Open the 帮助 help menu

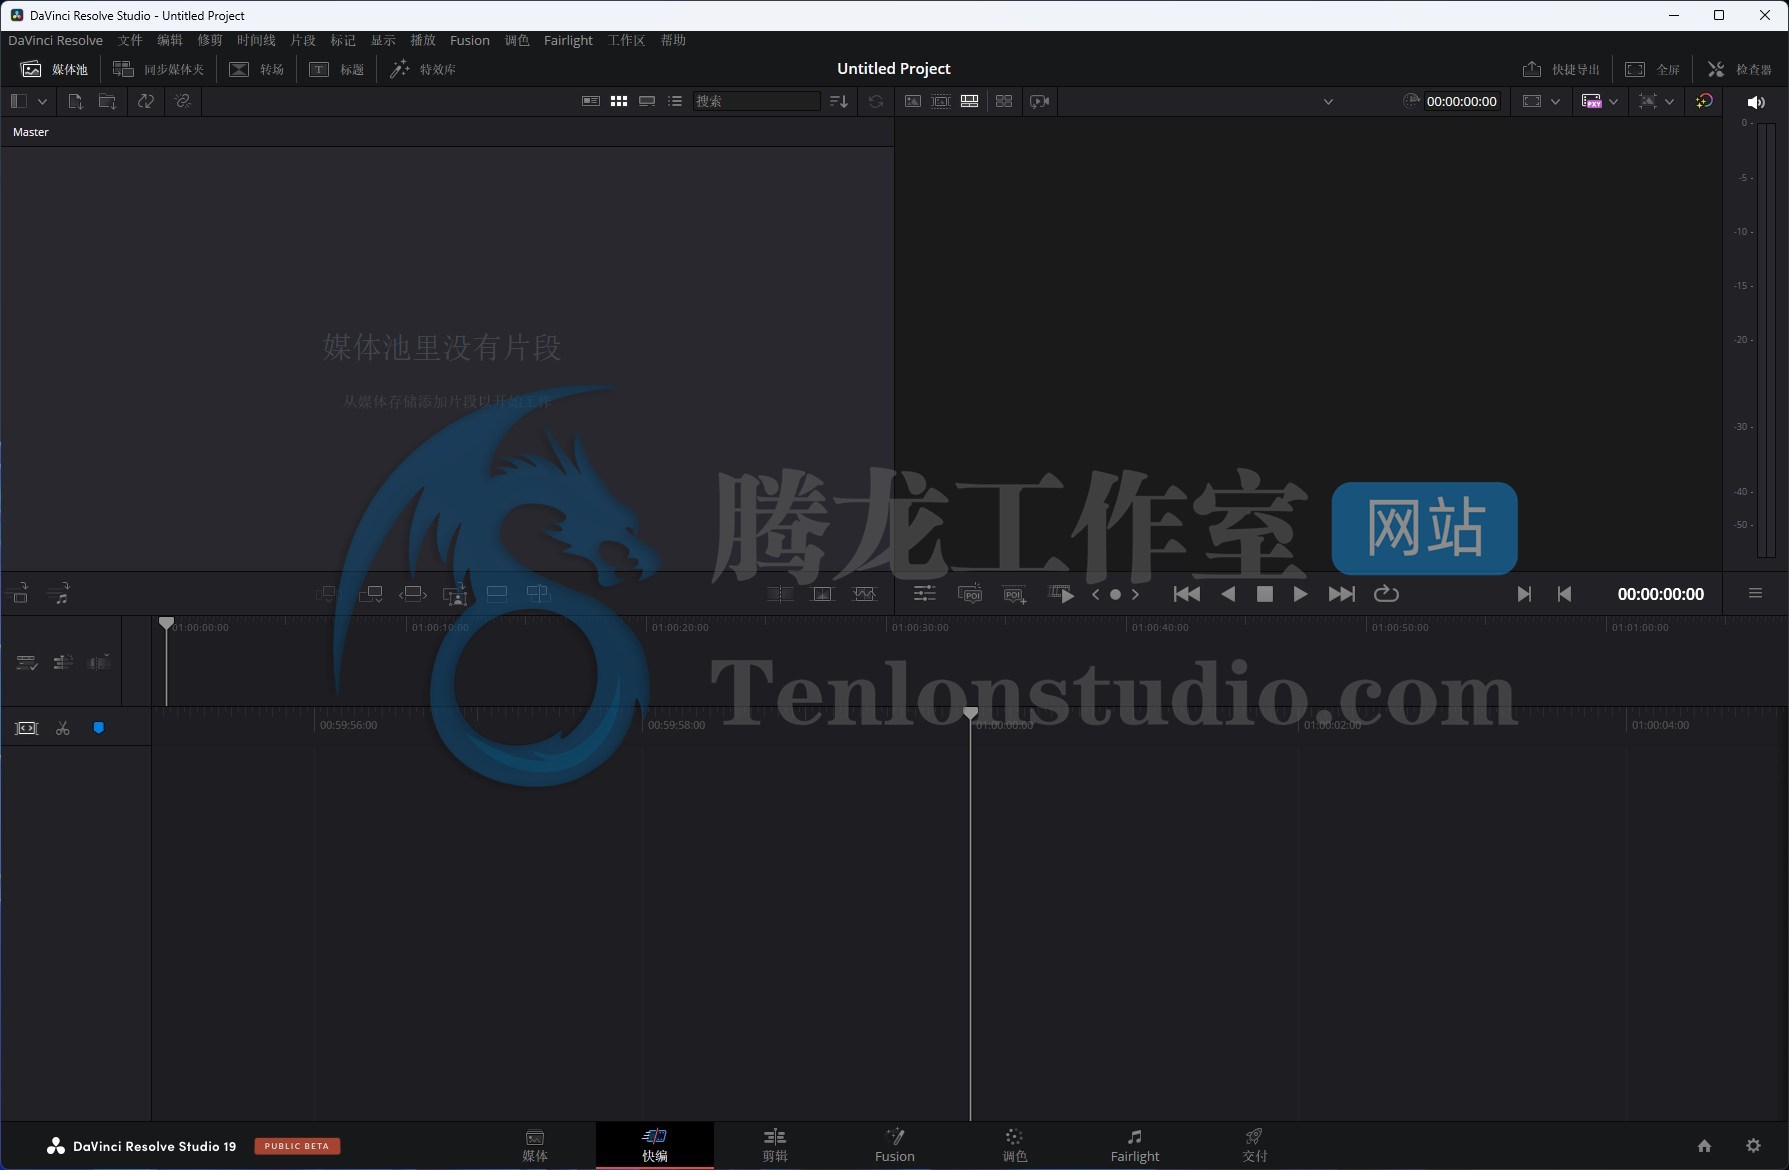click(673, 40)
